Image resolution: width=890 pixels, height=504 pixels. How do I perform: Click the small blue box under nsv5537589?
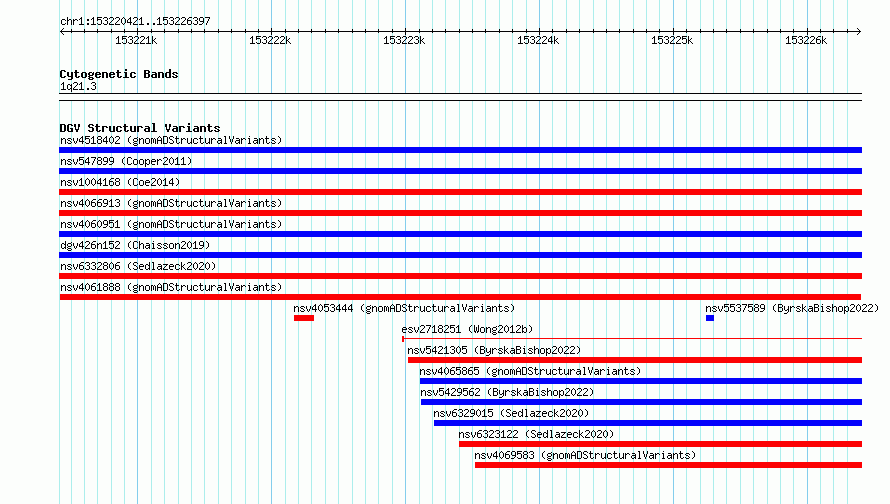tap(710, 318)
